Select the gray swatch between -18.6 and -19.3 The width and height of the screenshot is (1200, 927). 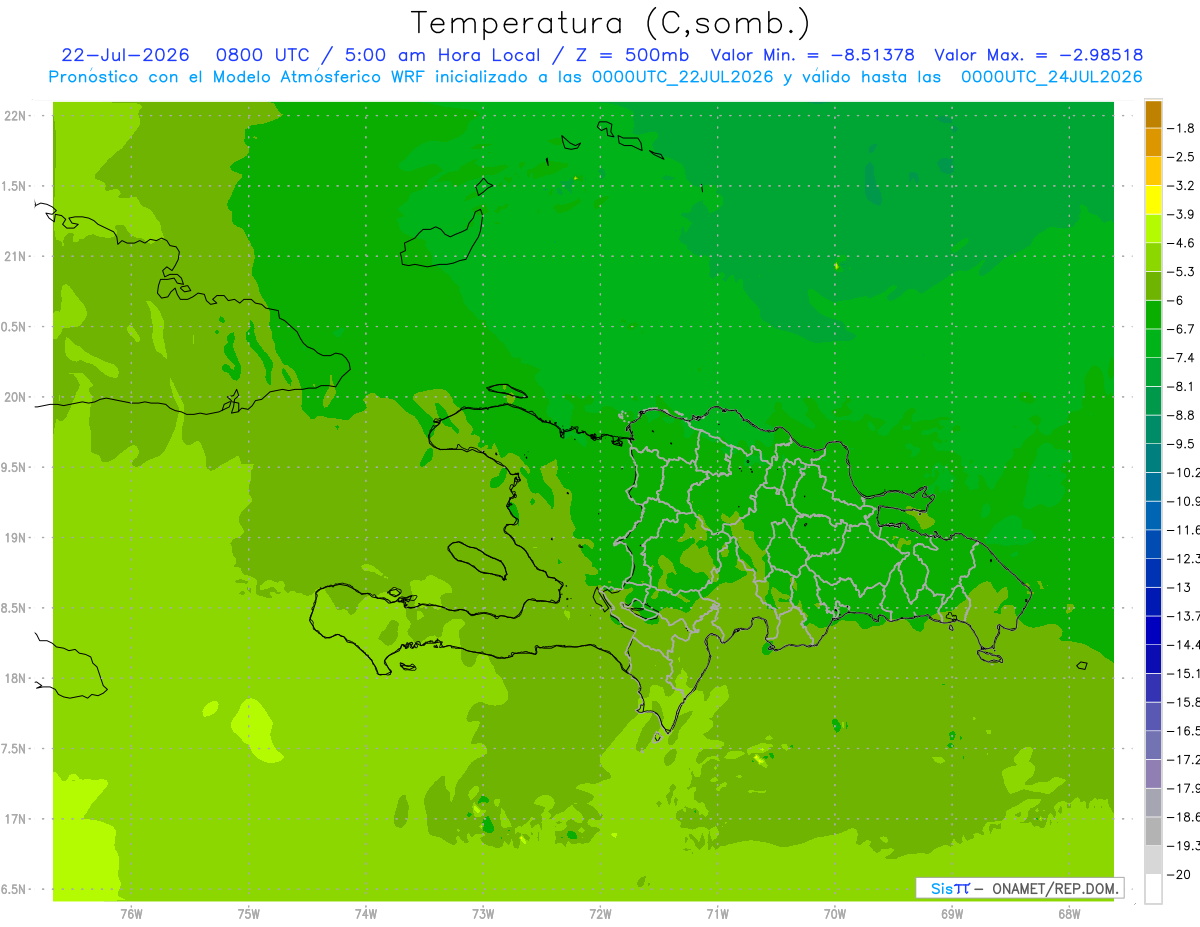(1153, 830)
